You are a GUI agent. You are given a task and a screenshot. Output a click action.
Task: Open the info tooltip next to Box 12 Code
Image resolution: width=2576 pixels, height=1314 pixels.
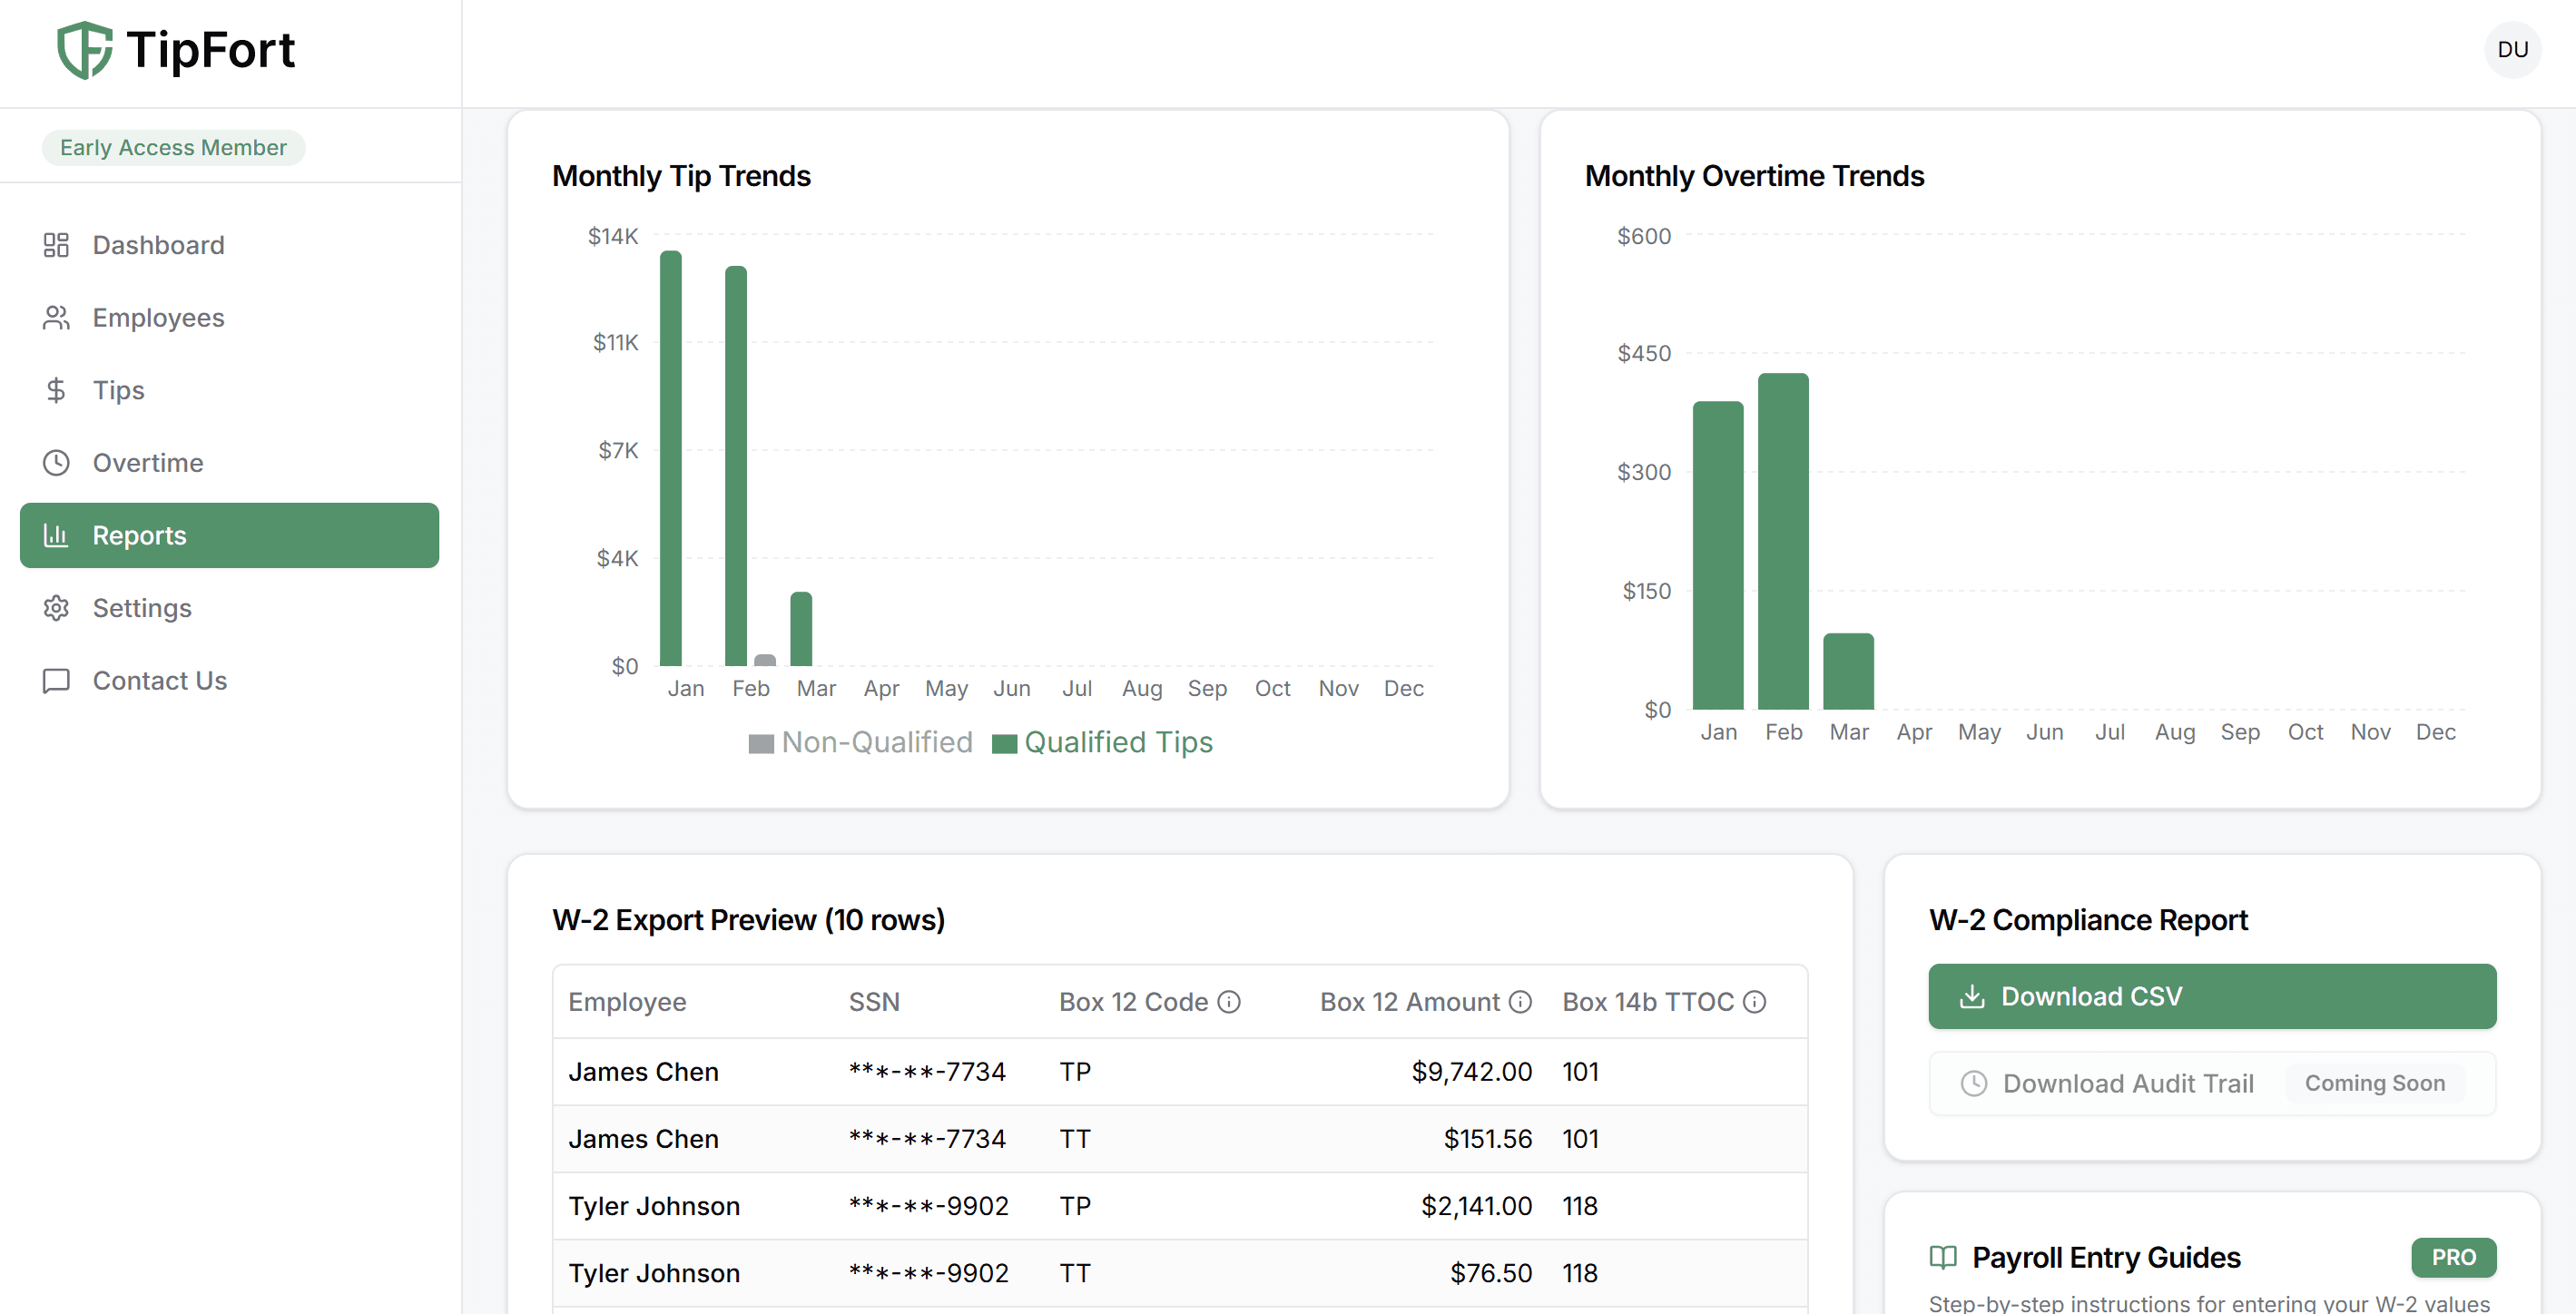1229,1001
